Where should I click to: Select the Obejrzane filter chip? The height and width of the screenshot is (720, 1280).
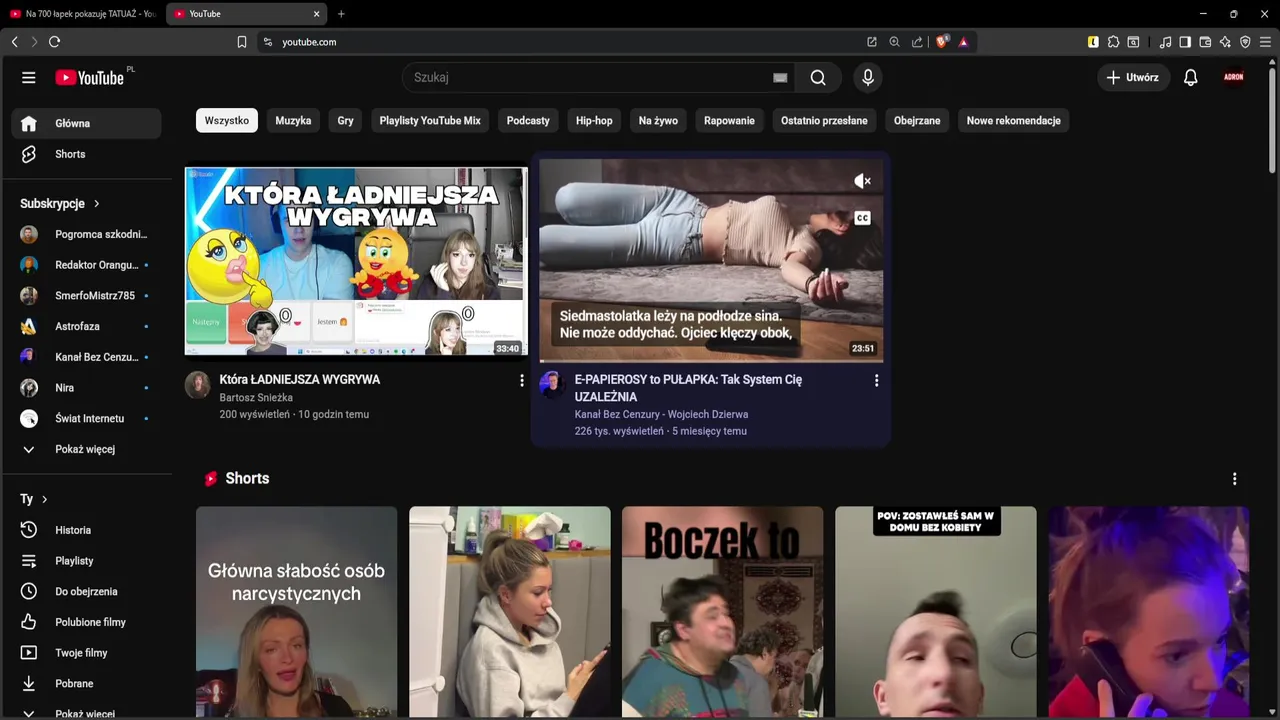pyautogui.click(x=917, y=121)
